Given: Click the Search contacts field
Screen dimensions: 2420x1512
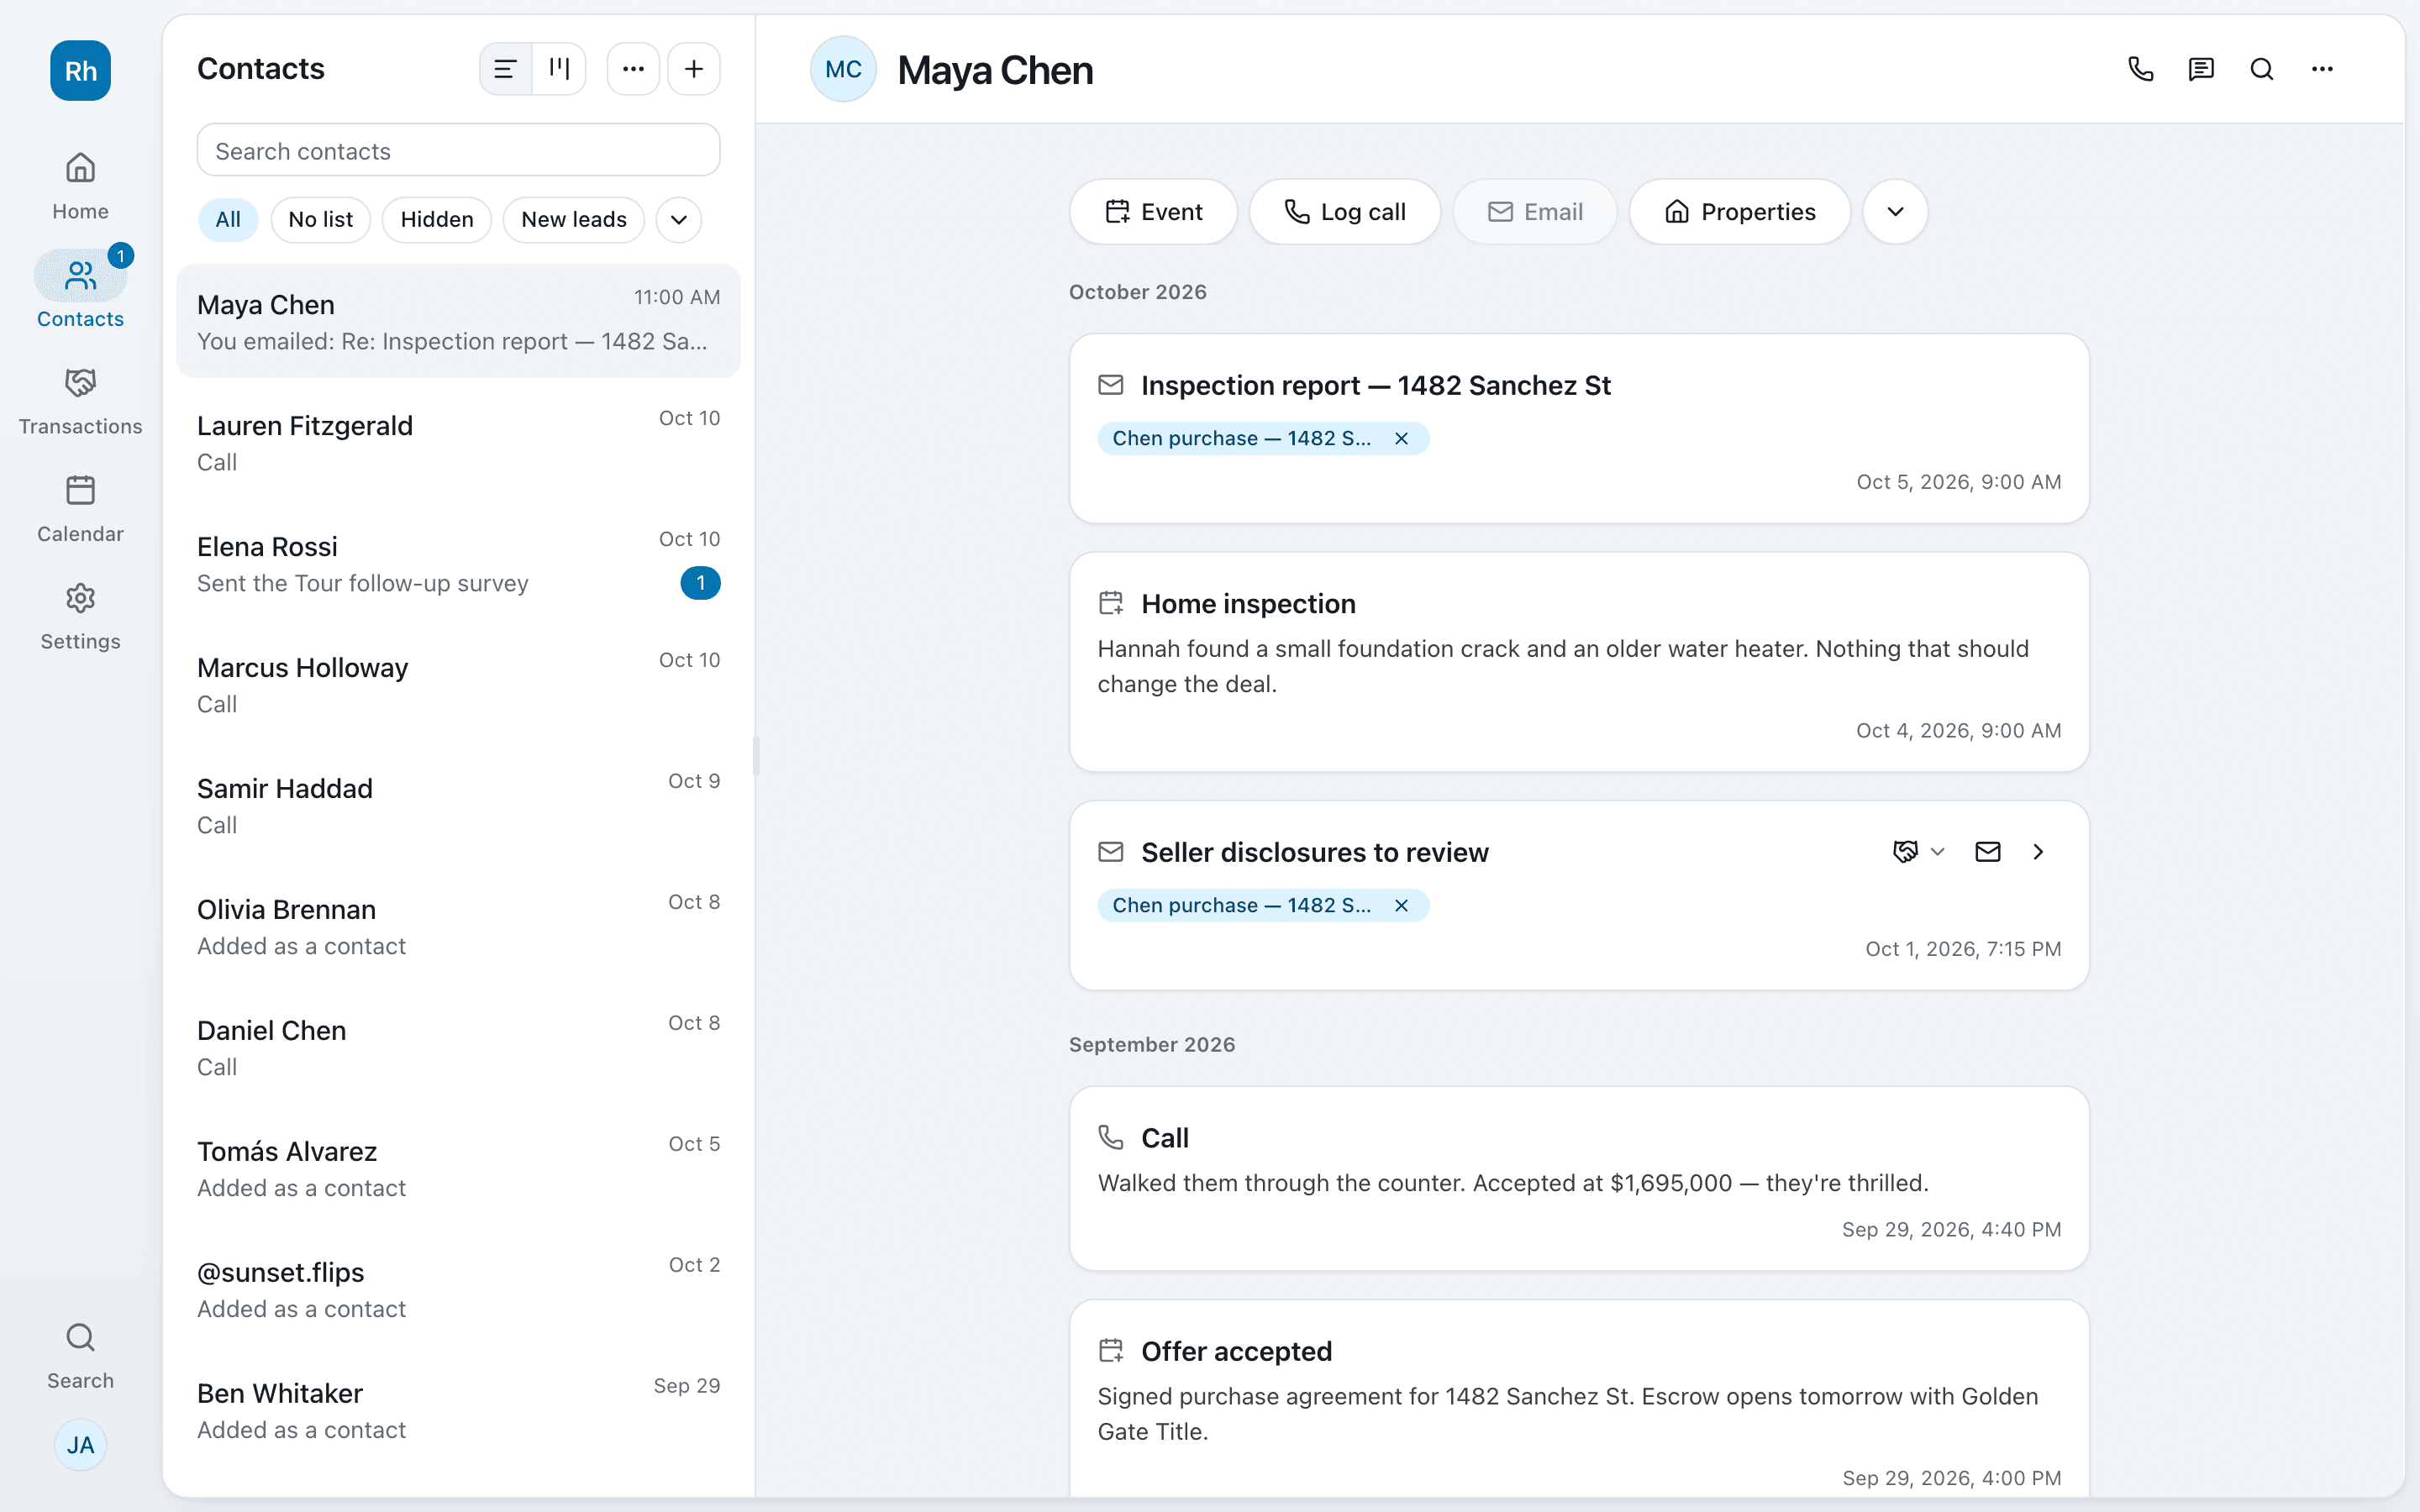Looking at the screenshot, I should tap(459, 150).
